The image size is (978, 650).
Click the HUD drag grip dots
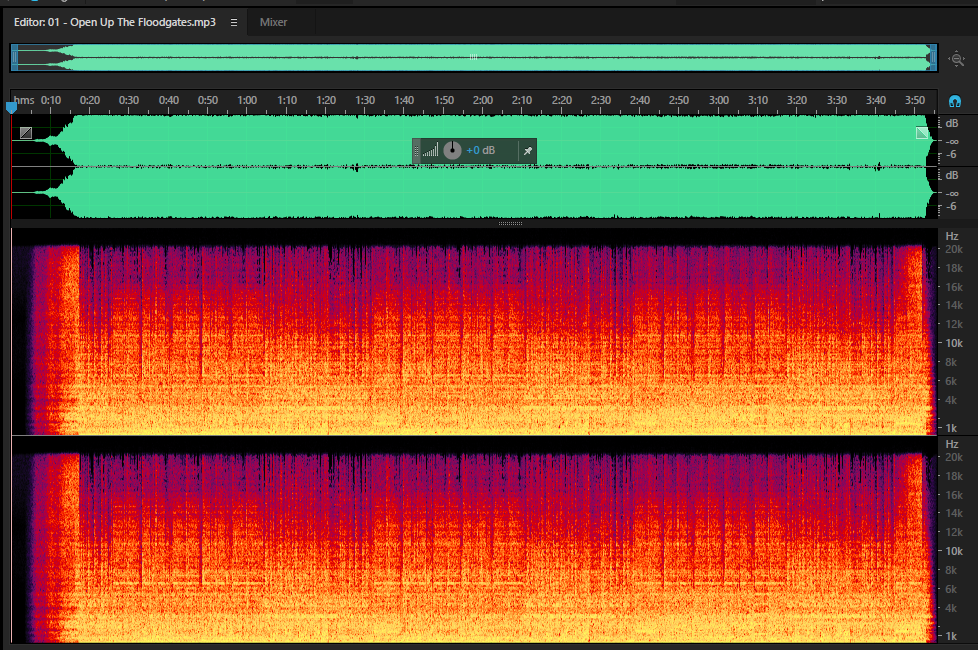417,151
